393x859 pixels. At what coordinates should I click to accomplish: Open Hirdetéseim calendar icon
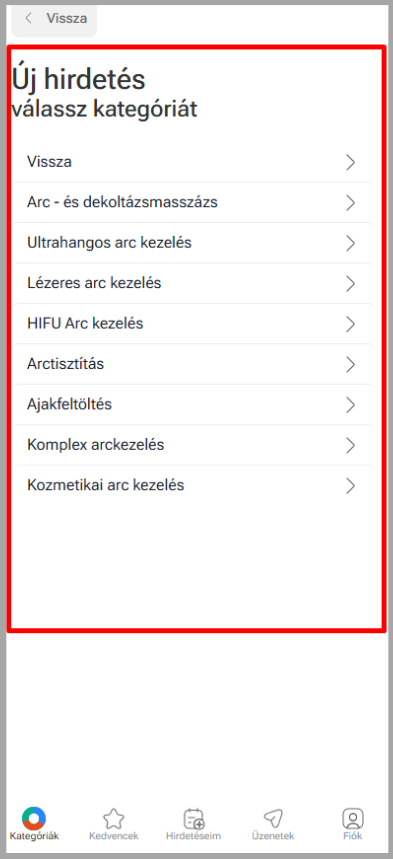[193, 818]
